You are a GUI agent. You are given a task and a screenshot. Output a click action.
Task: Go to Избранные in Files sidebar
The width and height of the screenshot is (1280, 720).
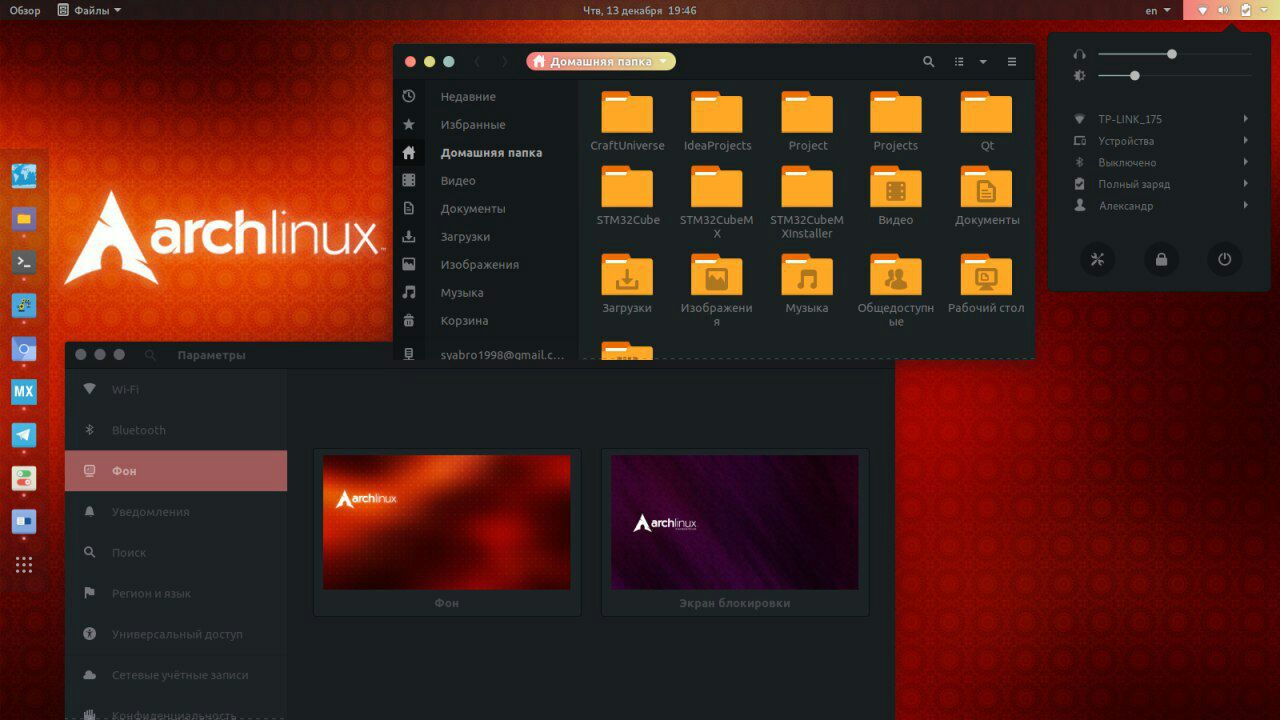[486, 125]
